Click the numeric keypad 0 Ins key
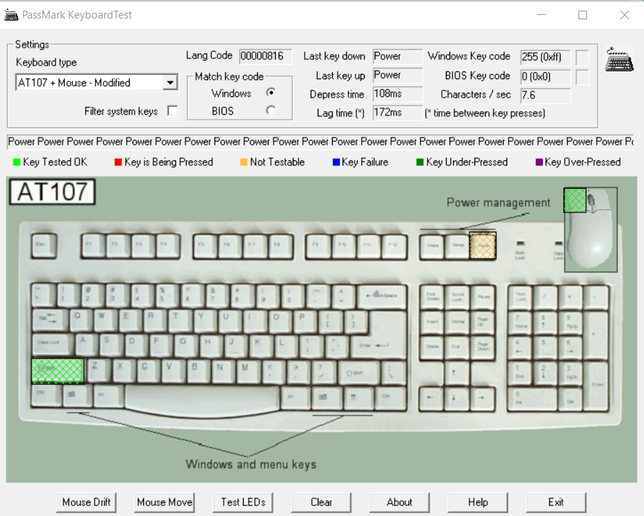Viewport: 644px width, 516px height. click(x=532, y=399)
